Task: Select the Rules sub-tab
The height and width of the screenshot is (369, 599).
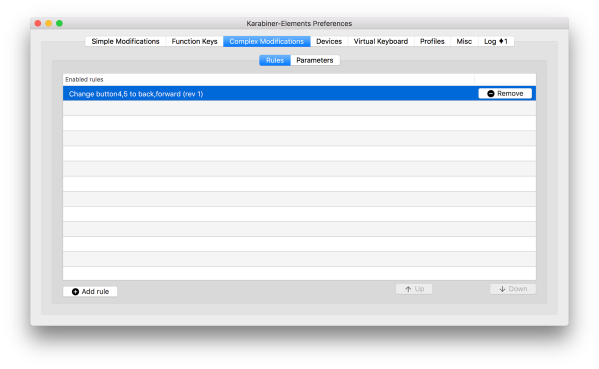Action: click(x=275, y=60)
